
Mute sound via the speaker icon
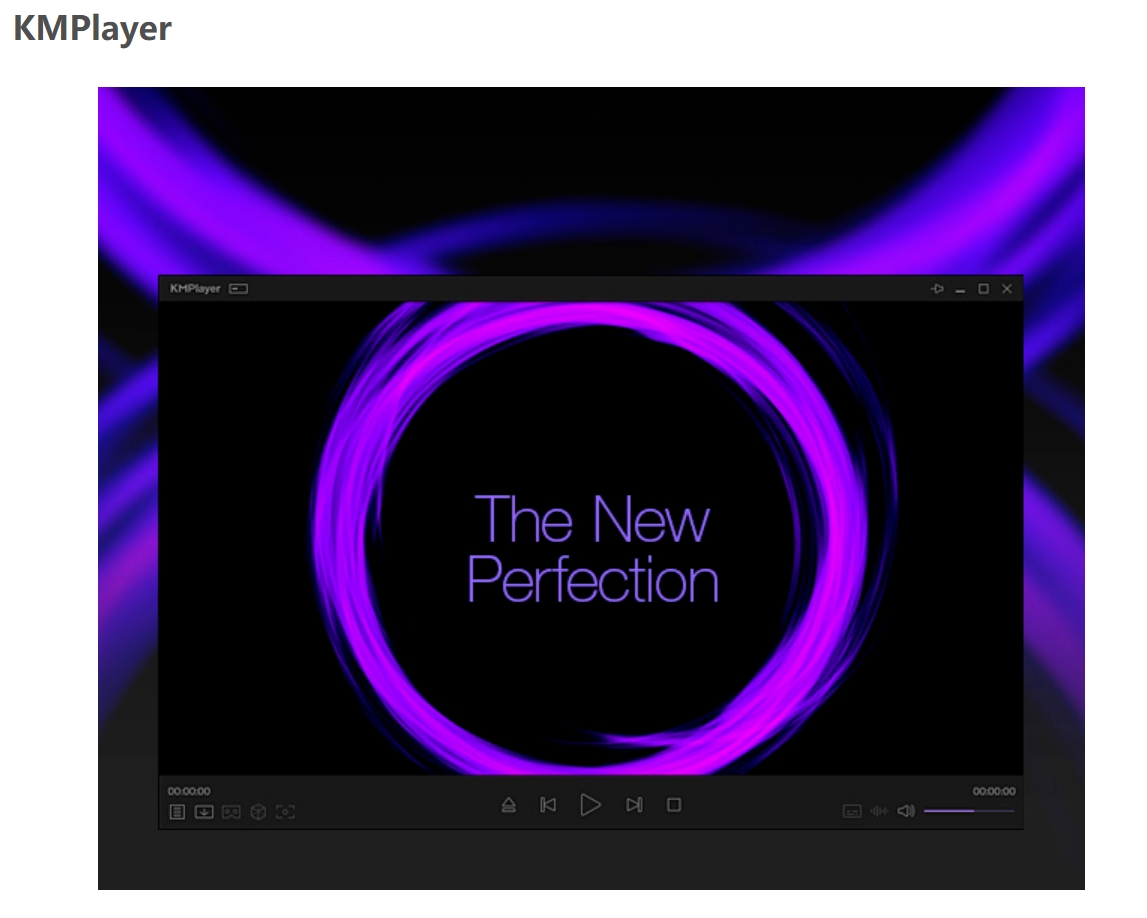(x=906, y=811)
